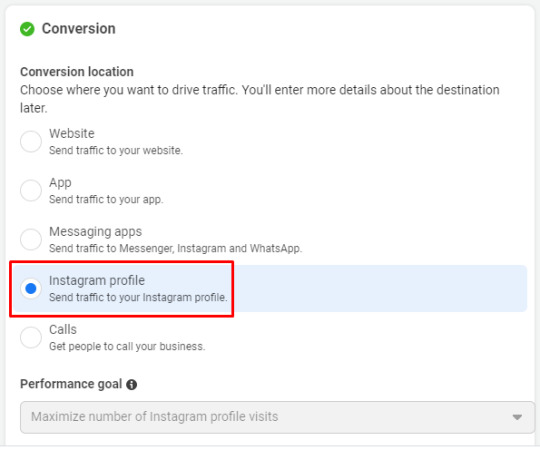Click the Calls option label
The width and height of the screenshot is (540, 450).
click(63, 329)
